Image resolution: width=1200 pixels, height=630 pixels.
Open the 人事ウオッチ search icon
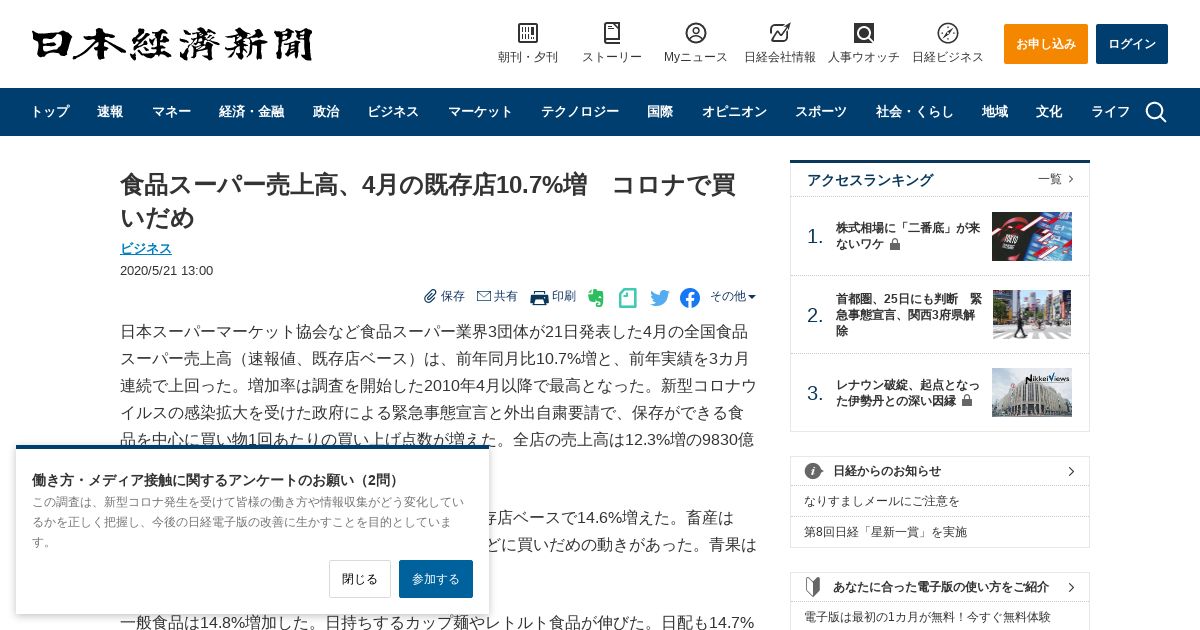coord(864,33)
